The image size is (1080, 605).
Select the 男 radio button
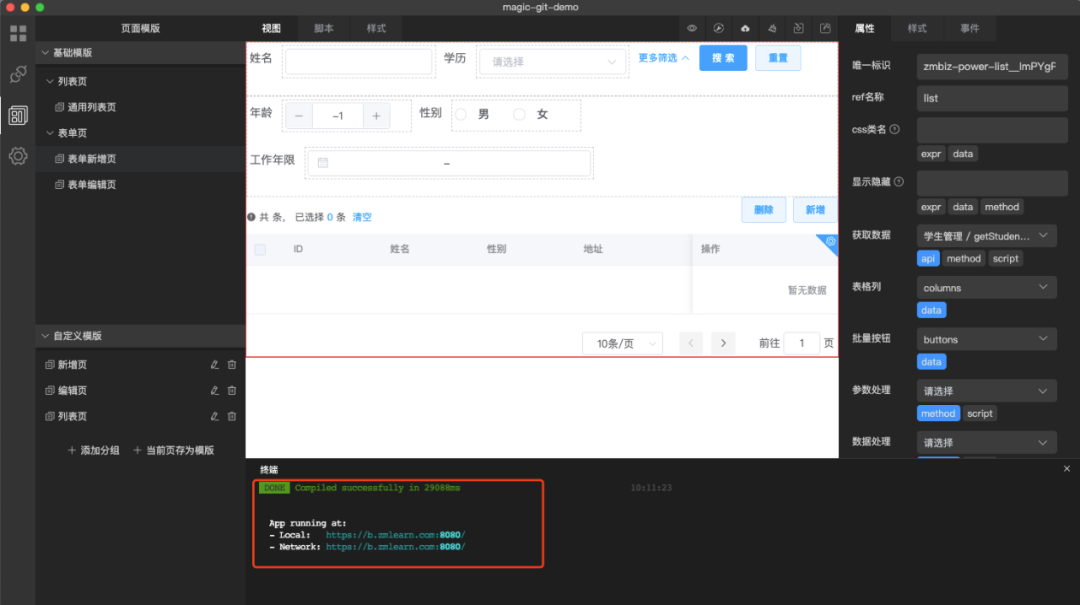click(x=461, y=114)
